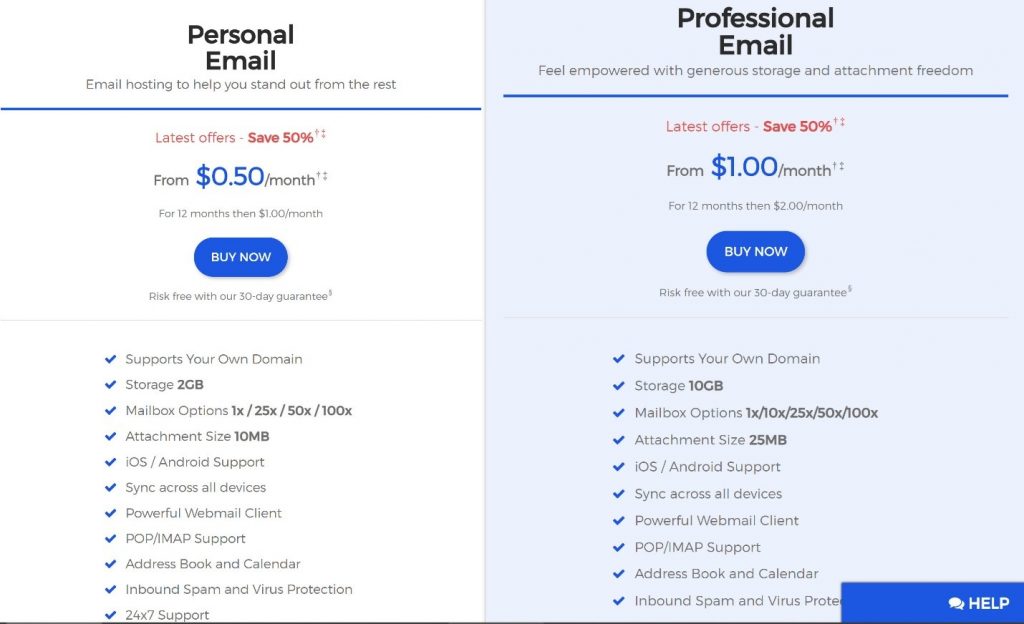This screenshot has height=624, width=1024.
Task: Click checkmark beside Personal Supports Your Own Domain
Action: pyautogui.click(x=110, y=359)
